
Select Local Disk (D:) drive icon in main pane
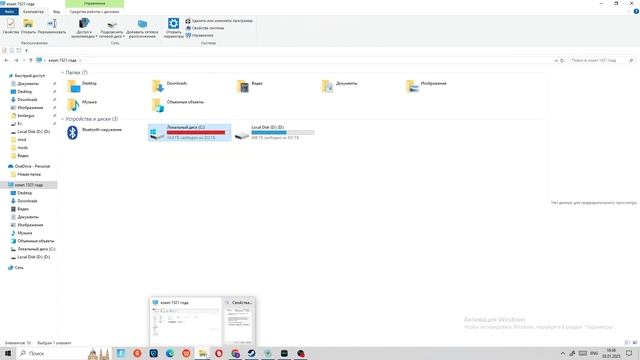pos(242,135)
